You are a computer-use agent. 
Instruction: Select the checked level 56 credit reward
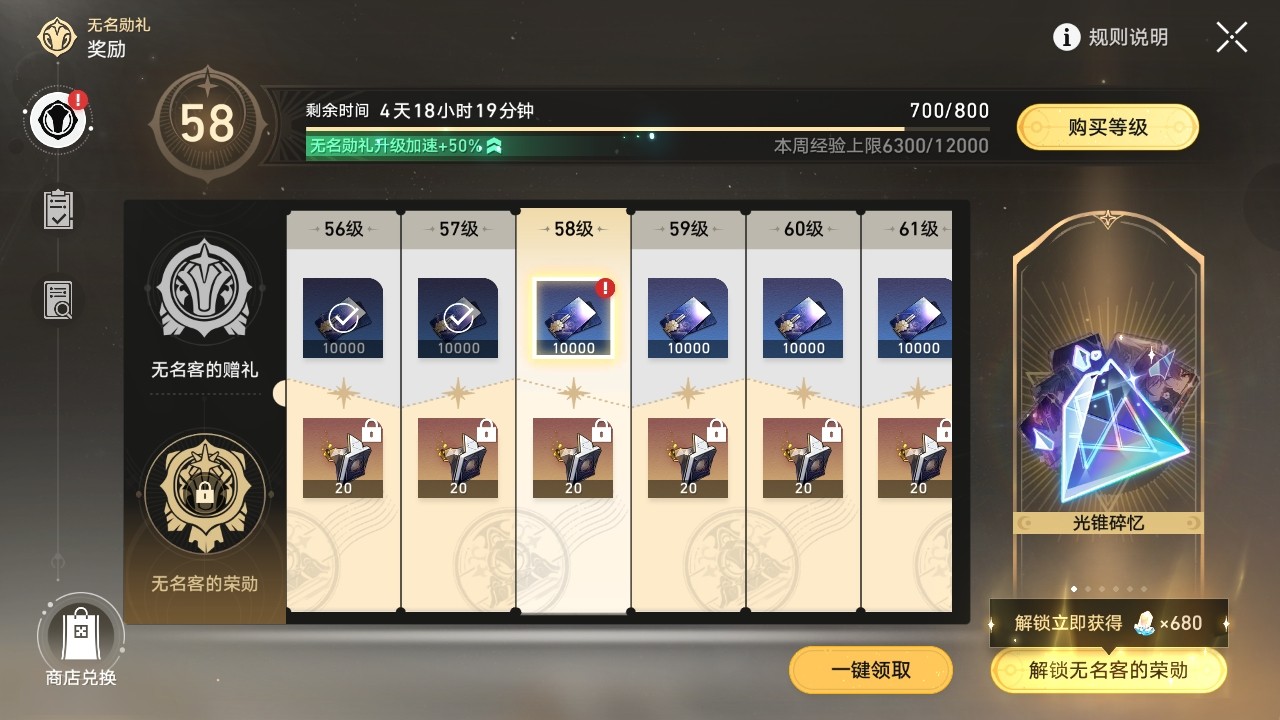point(343,318)
